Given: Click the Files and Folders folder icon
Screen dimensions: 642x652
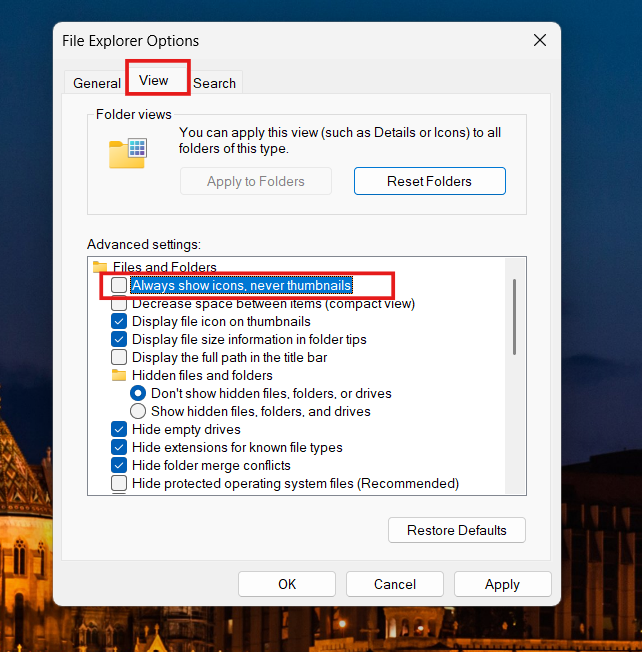Looking at the screenshot, I should [100, 267].
